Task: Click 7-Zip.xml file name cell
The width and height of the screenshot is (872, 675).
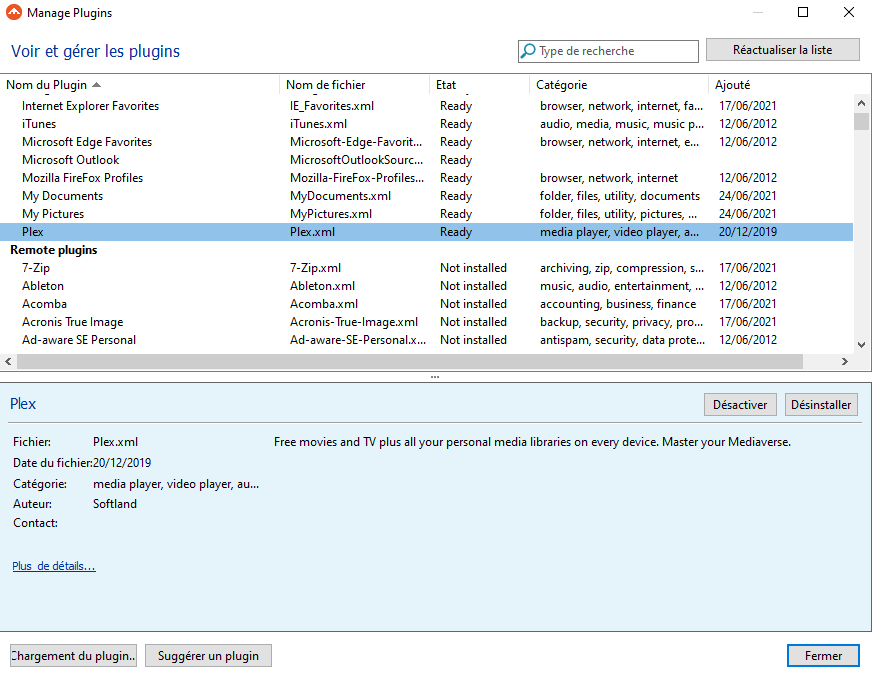Action: tap(315, 267)
